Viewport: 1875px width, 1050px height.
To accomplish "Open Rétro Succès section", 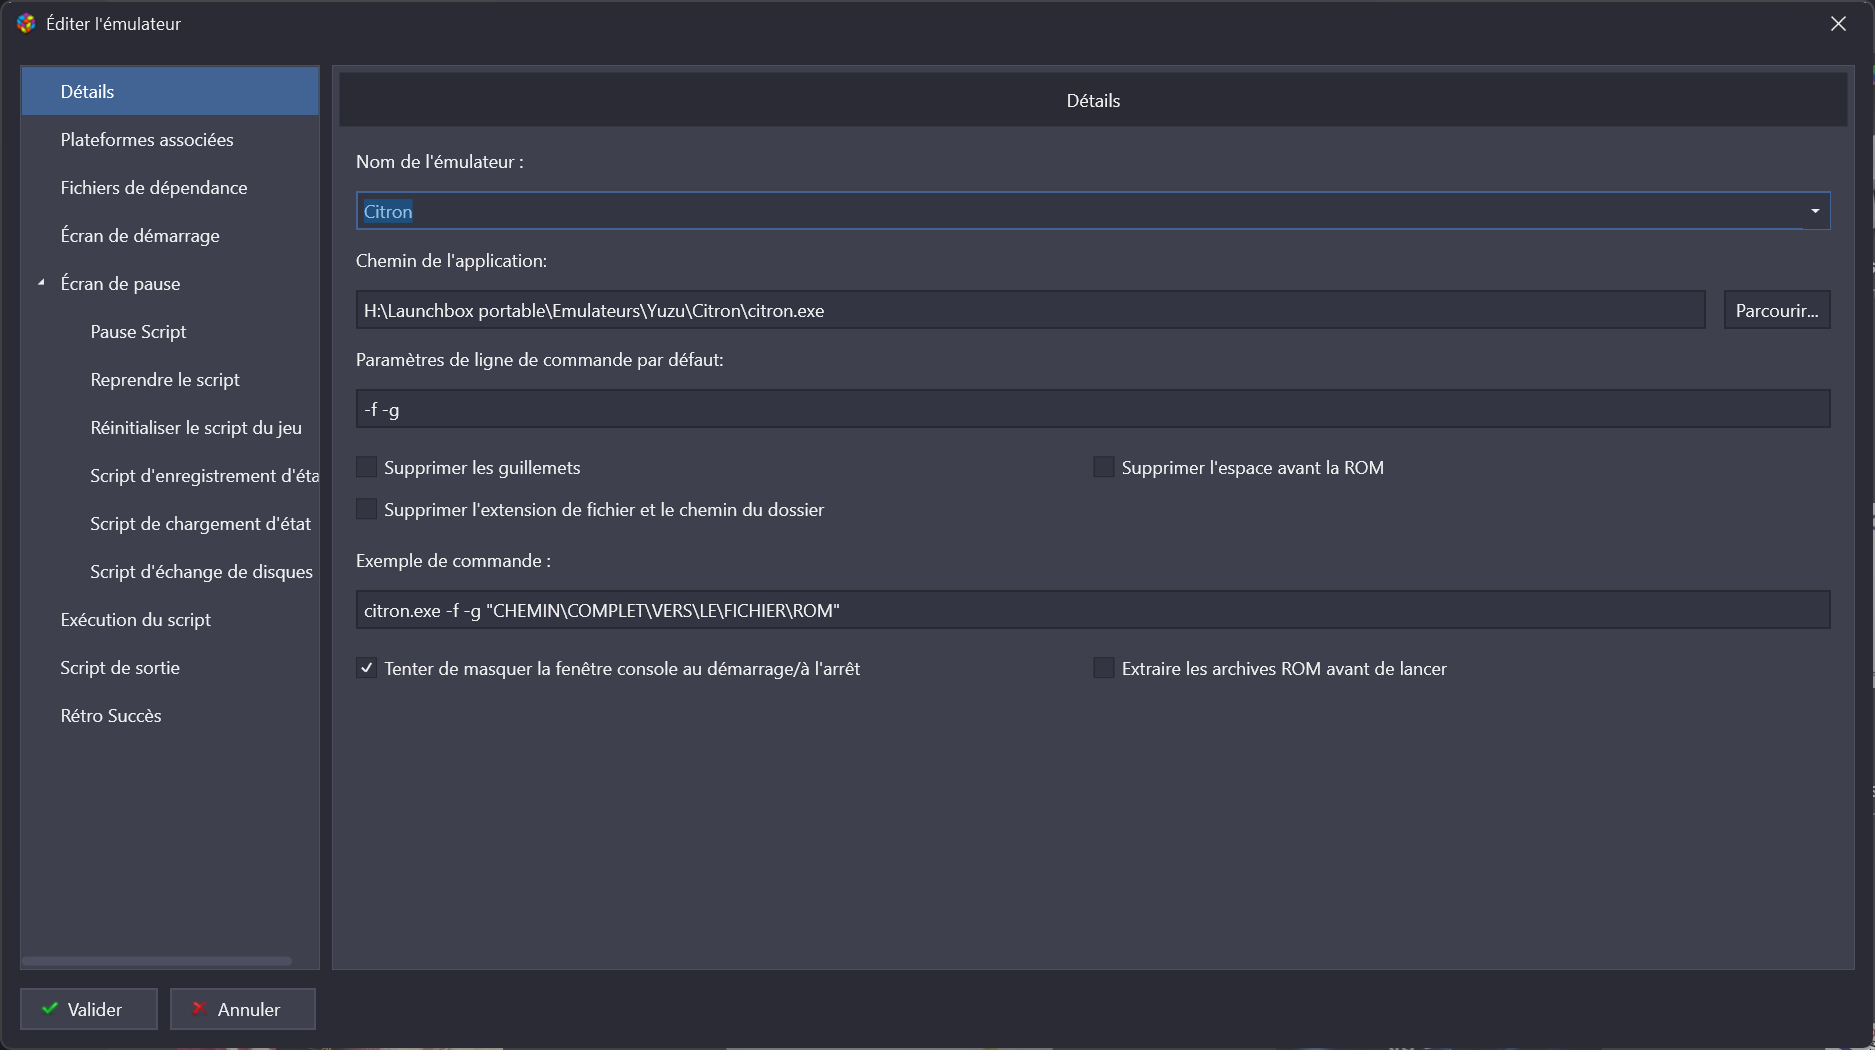I will (111, 716).
